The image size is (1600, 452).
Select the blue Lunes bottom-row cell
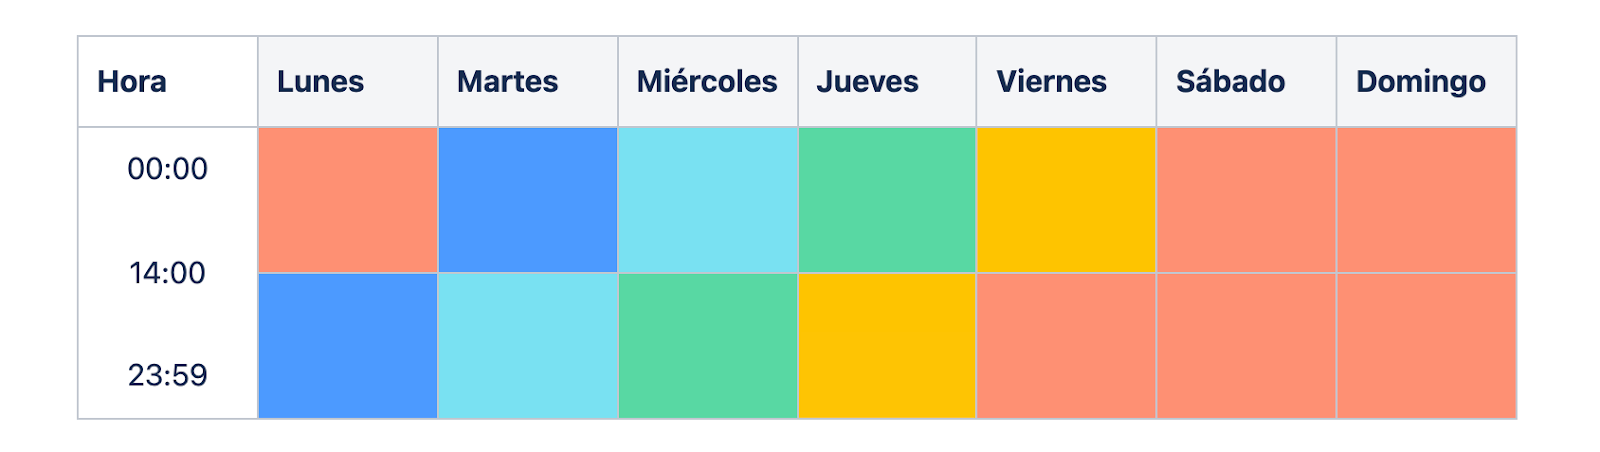click(x=348, y=346)
